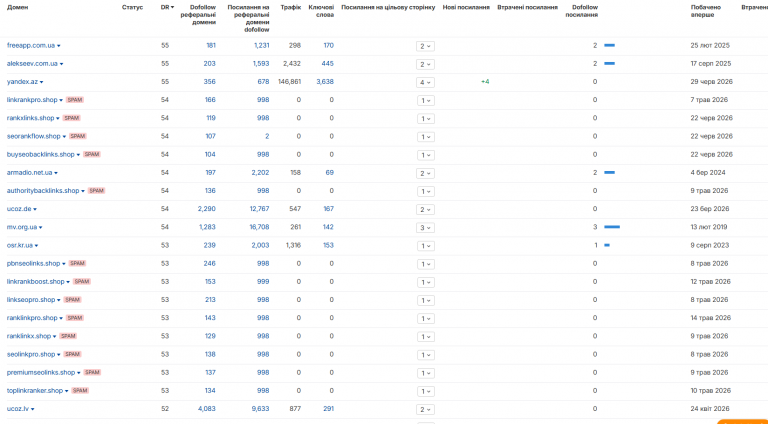Sort by the Нові посилання column header

click(466, 7)
